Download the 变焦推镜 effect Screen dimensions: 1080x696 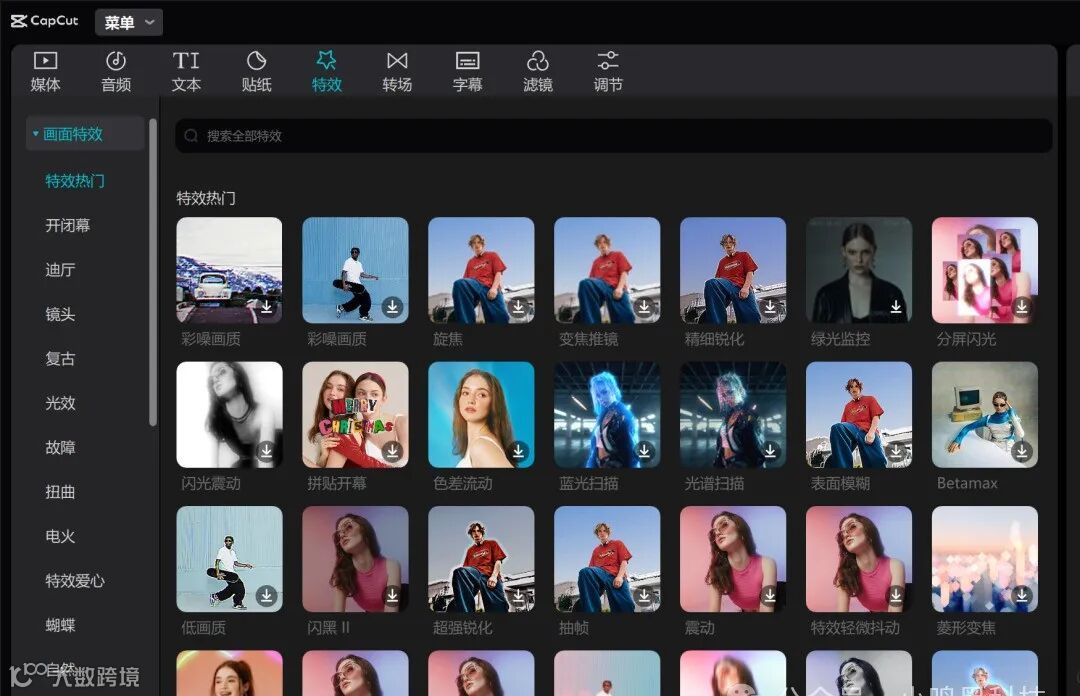pos(644,306)
